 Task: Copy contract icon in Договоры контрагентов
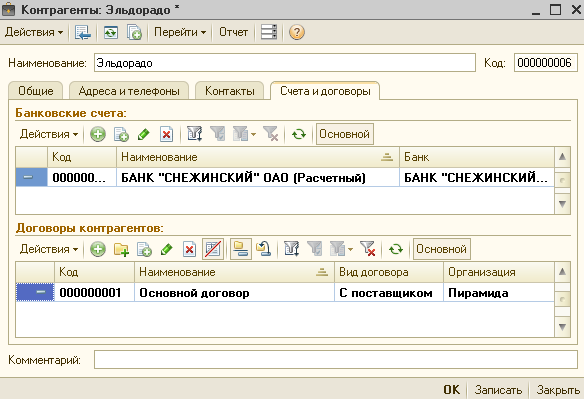click(144, 249)
